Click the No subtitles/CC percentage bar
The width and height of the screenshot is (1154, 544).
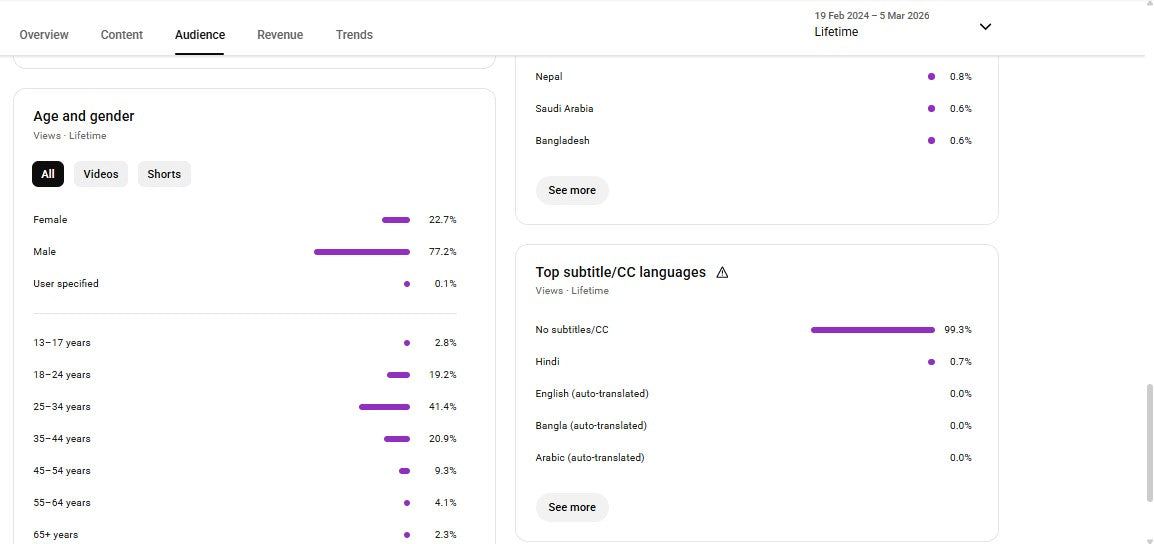(872, 330)
